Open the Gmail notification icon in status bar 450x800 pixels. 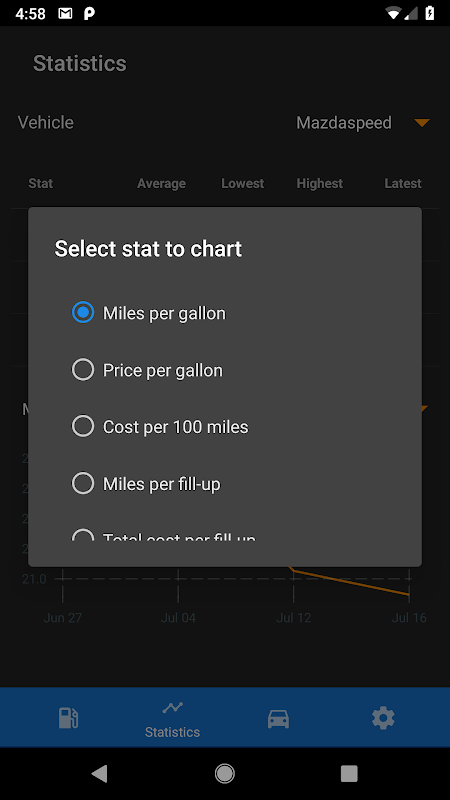point(65,14)
